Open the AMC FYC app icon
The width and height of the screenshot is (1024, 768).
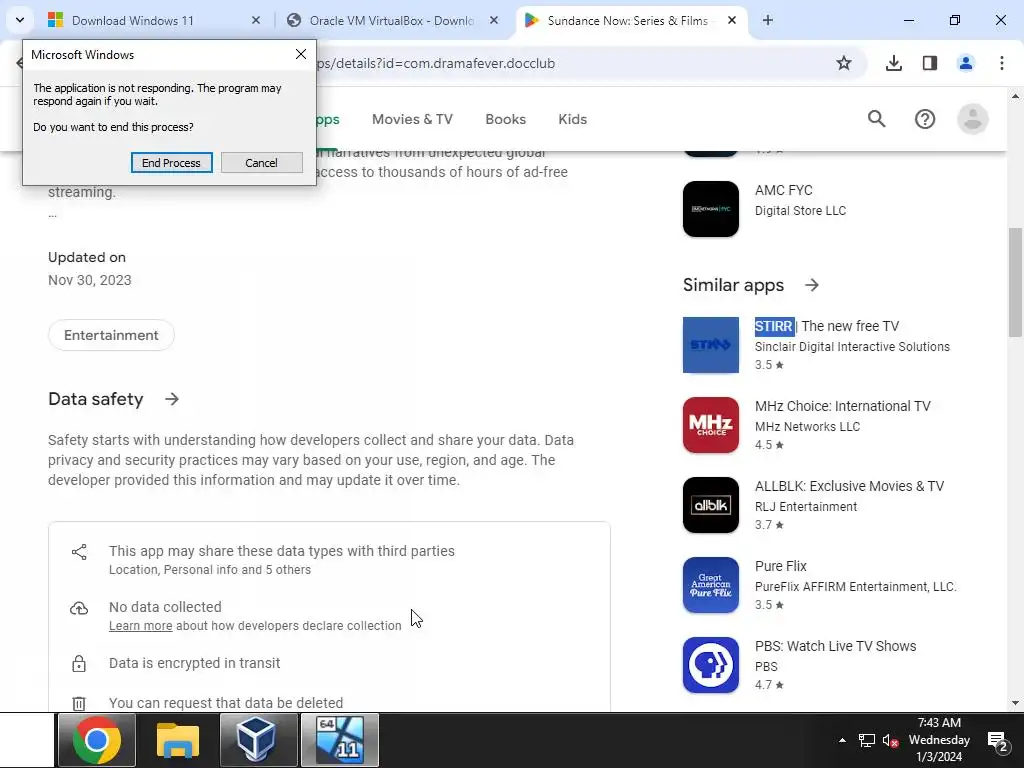711,209
